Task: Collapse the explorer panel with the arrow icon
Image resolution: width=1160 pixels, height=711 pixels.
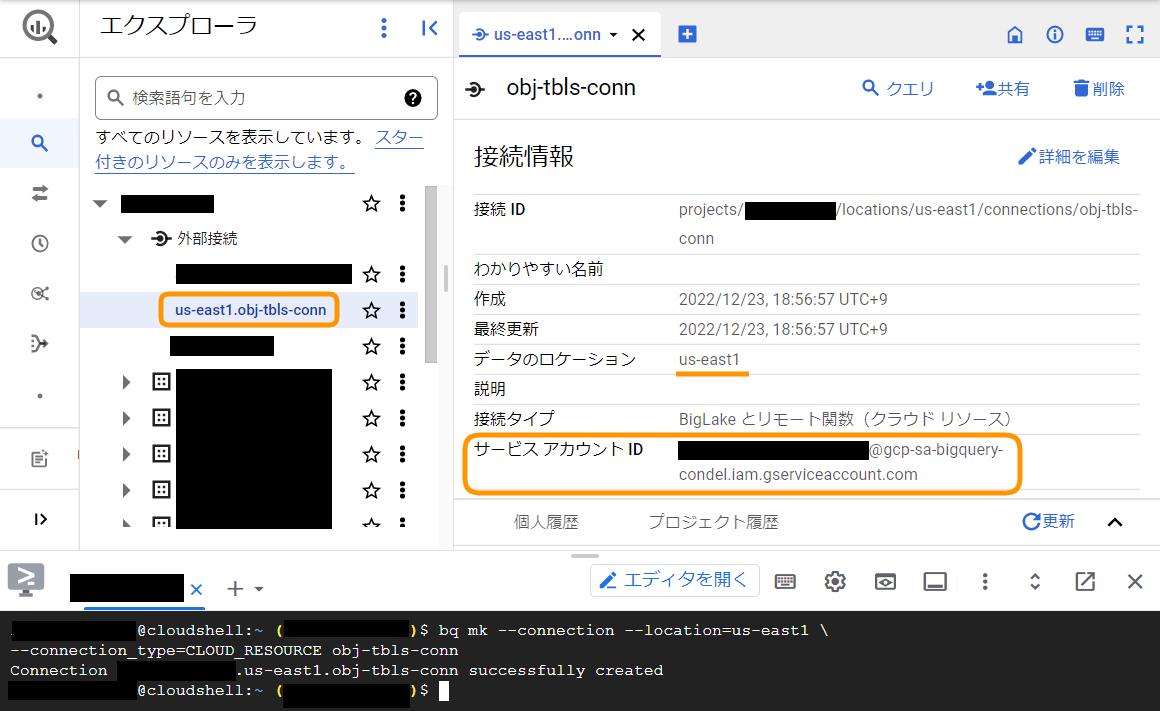Action: (x=429, y=28)
